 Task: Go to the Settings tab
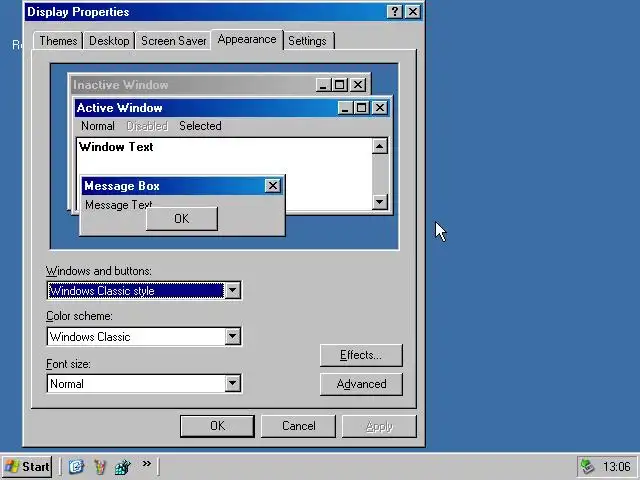[x=307, y=41]
